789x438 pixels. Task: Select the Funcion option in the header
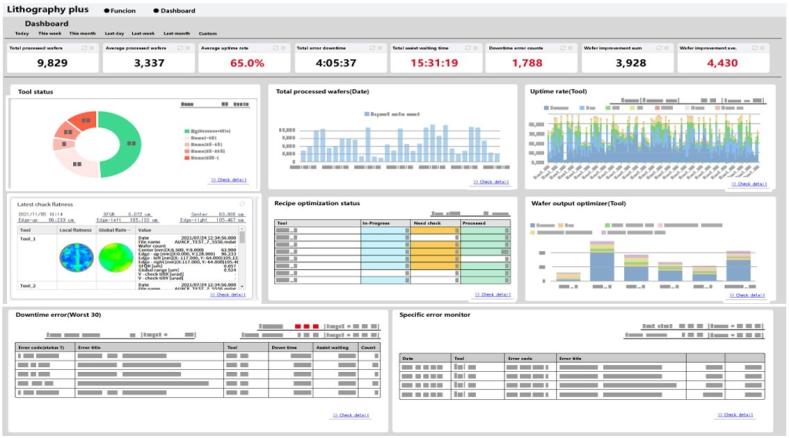coord(121,10)
